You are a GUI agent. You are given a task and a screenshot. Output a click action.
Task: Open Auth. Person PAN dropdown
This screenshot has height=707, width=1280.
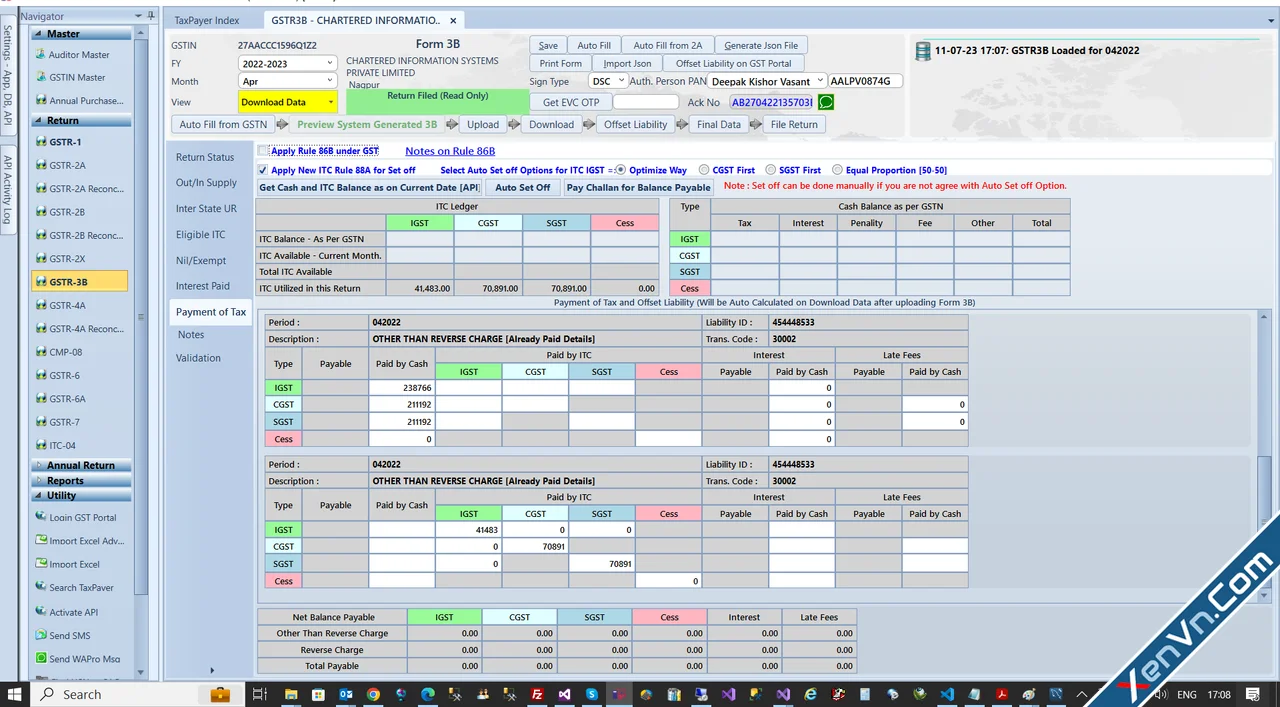767,81
